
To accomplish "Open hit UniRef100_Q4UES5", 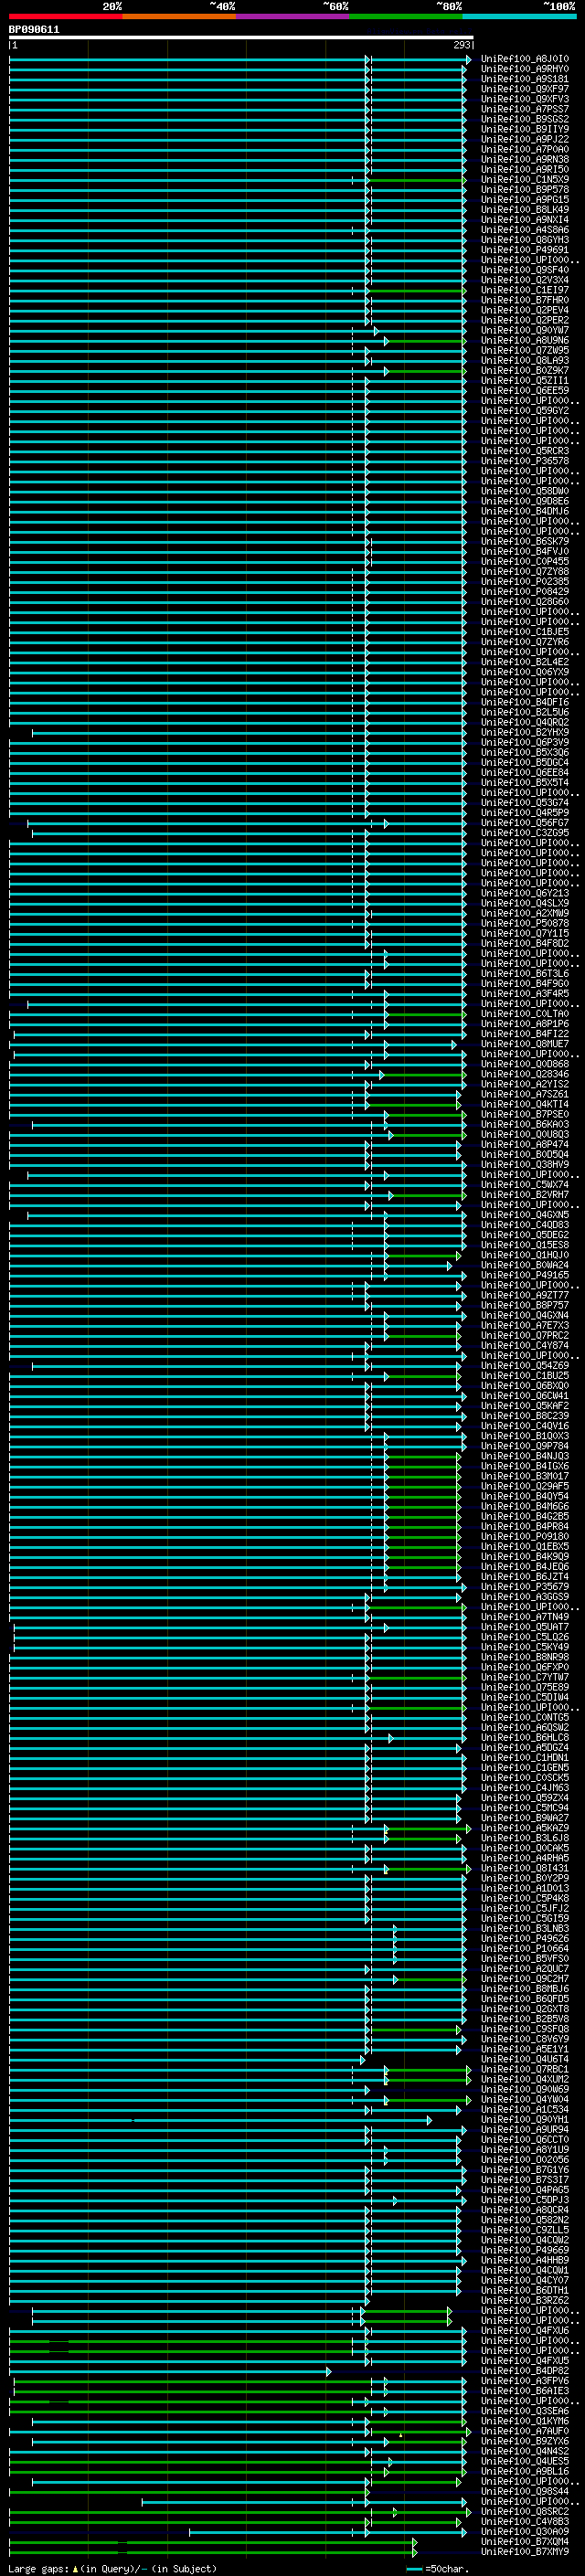I will (524, 2461).
